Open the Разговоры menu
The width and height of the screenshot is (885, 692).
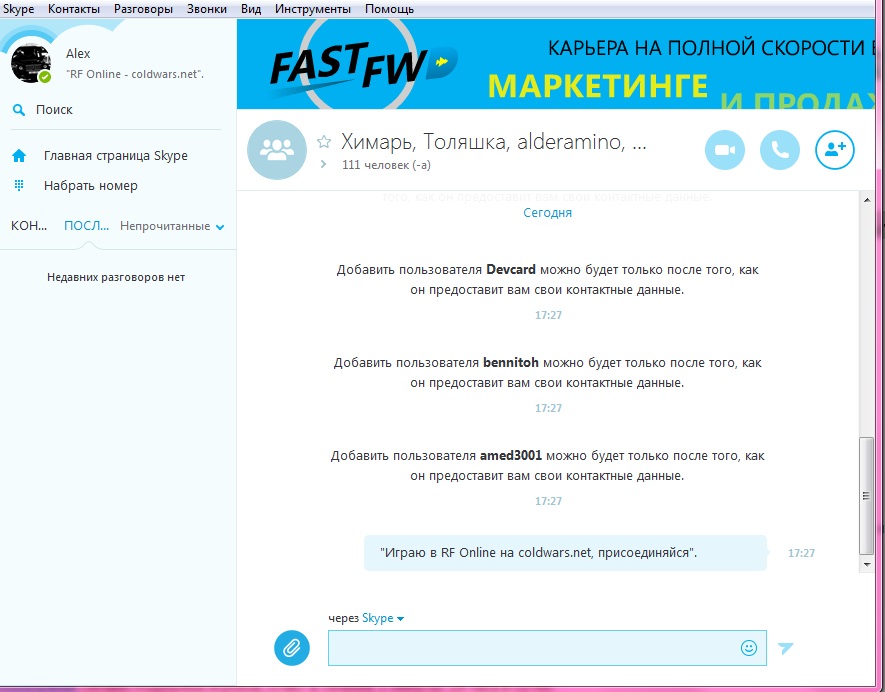[x=143, y=9]
